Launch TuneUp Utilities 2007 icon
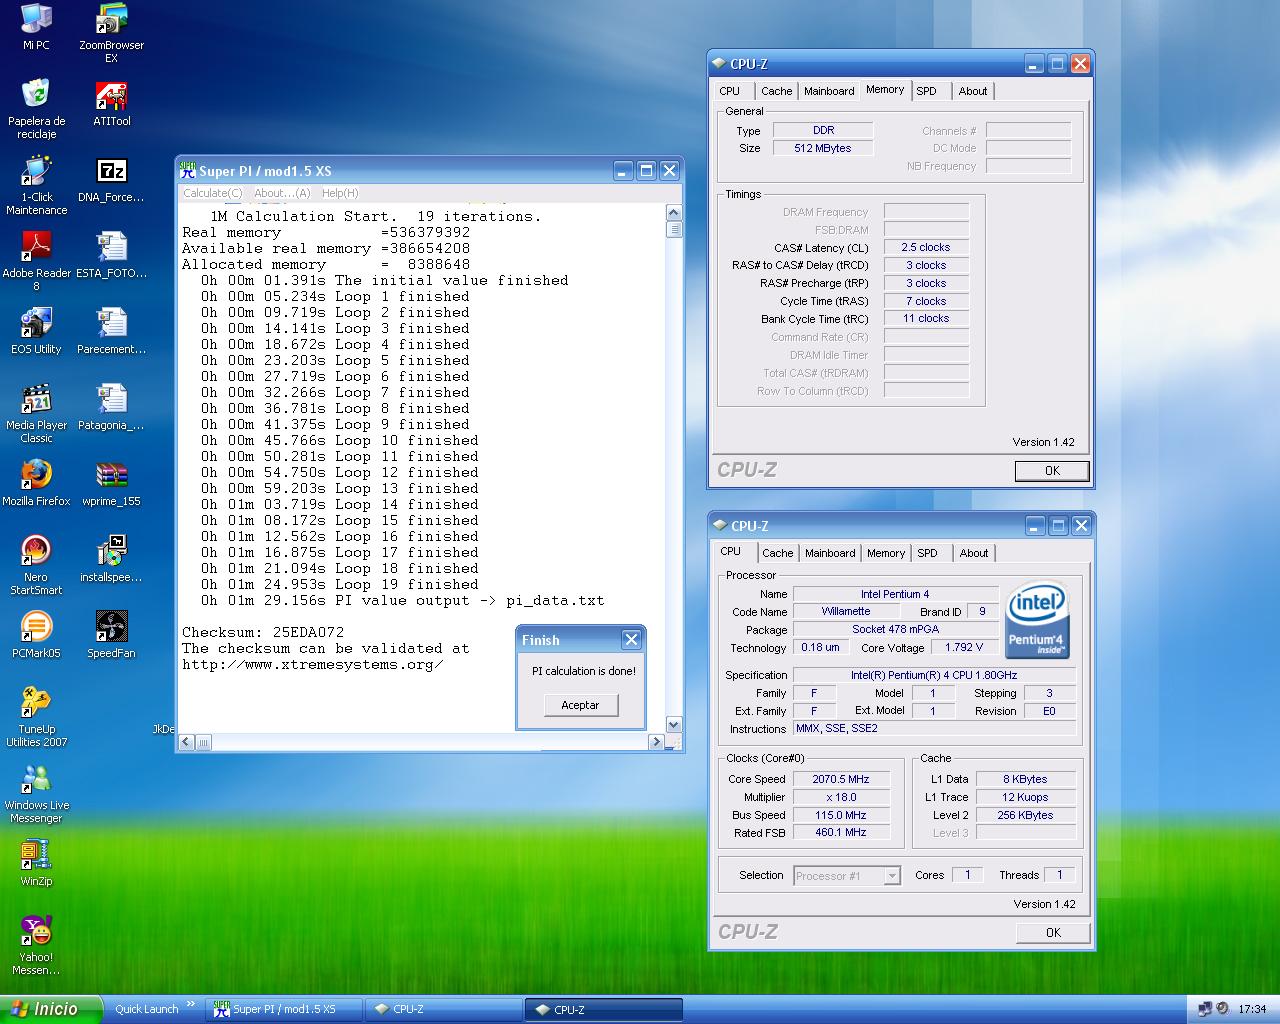 (36, 717)
